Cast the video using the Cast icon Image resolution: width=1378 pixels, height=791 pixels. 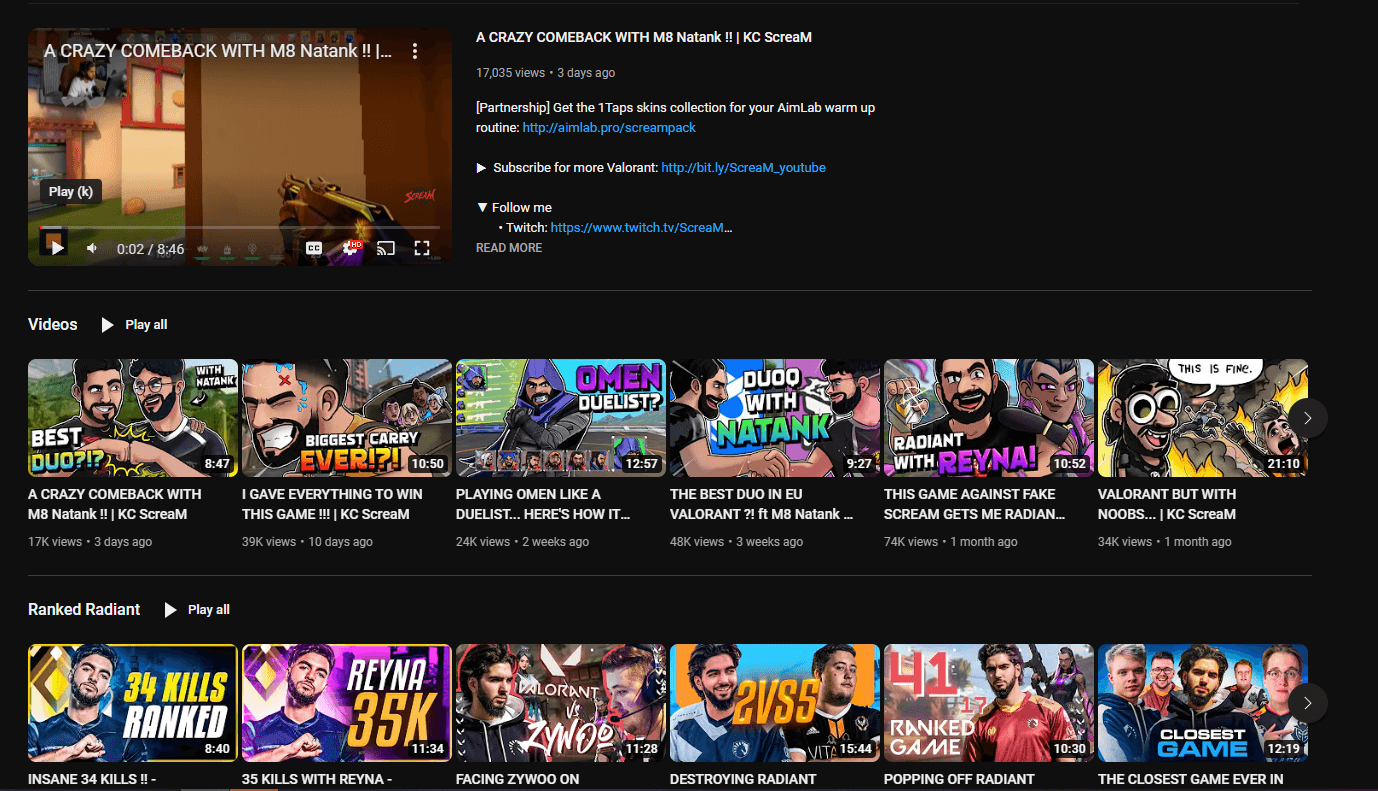(386, 248)
